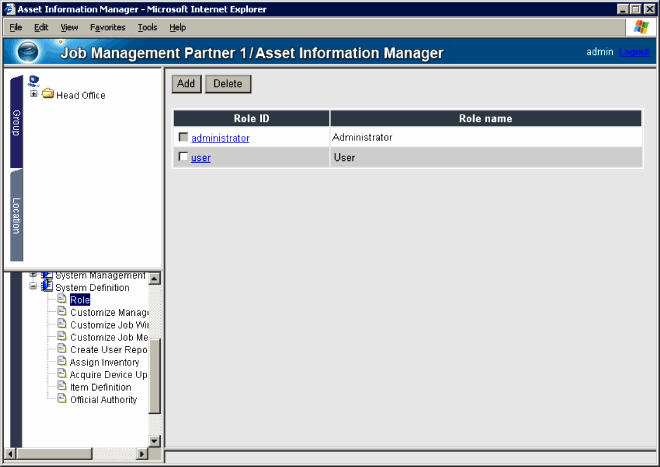660x467 pixels.
Task: Open the Tools menu
Action: [x=147, y=27]
